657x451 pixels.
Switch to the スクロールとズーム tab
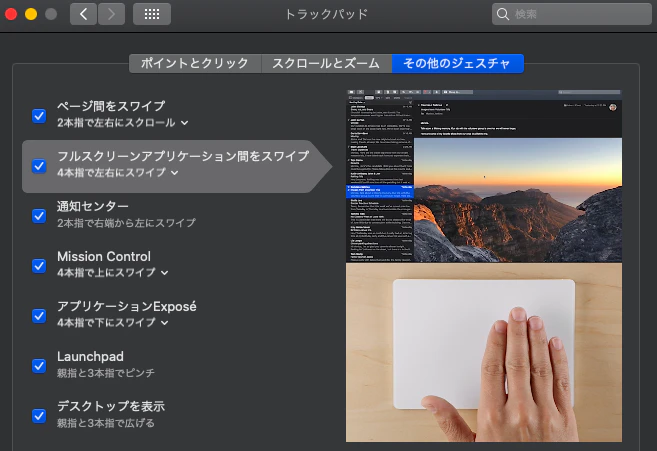pos(326,63)
